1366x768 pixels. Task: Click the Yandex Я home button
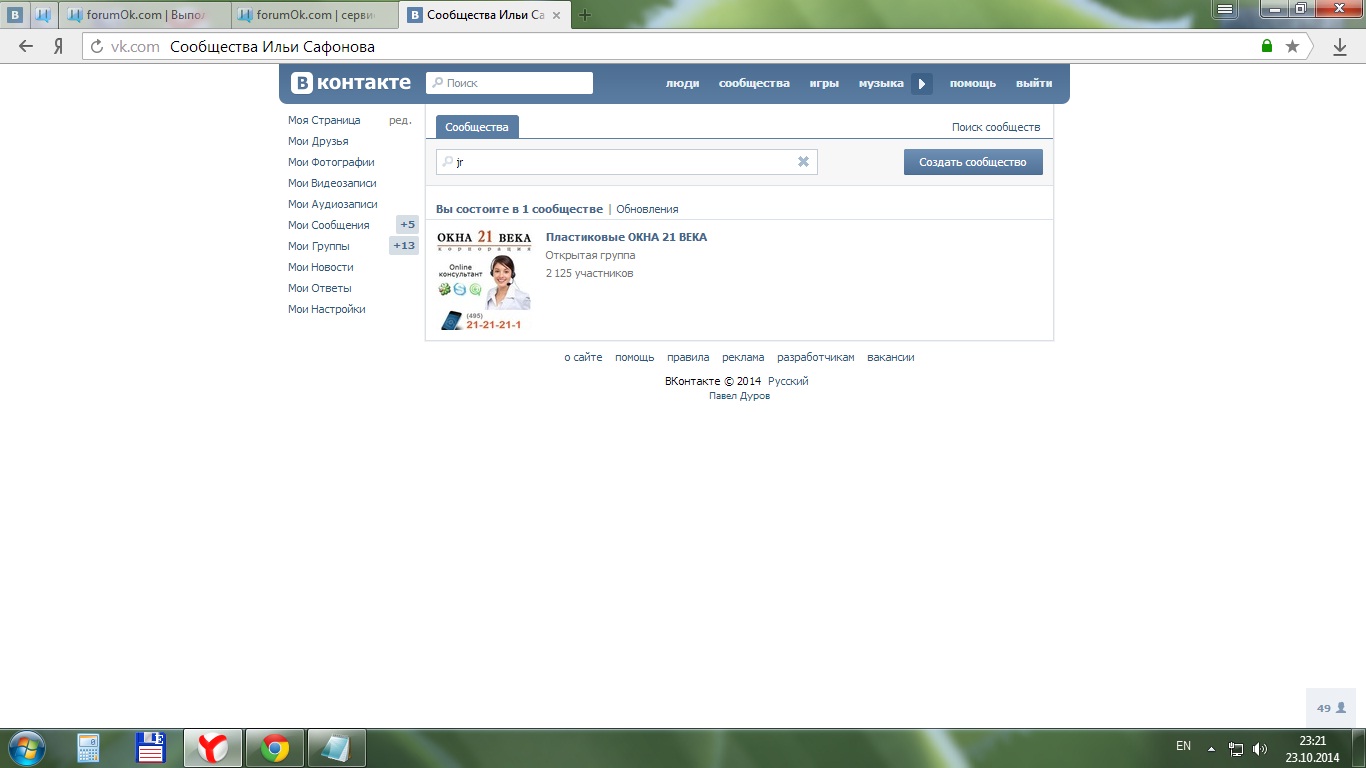(59, 46)
